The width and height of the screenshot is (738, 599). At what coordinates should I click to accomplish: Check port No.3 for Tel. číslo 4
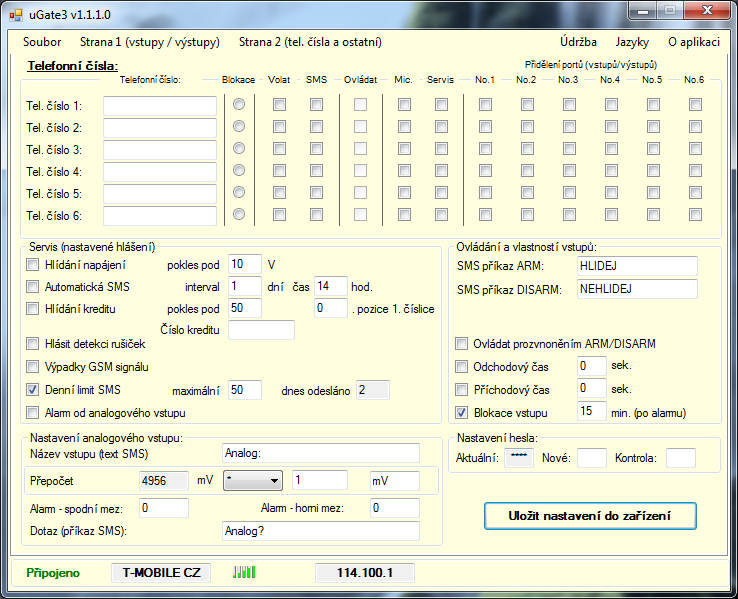tap(569, 170)
